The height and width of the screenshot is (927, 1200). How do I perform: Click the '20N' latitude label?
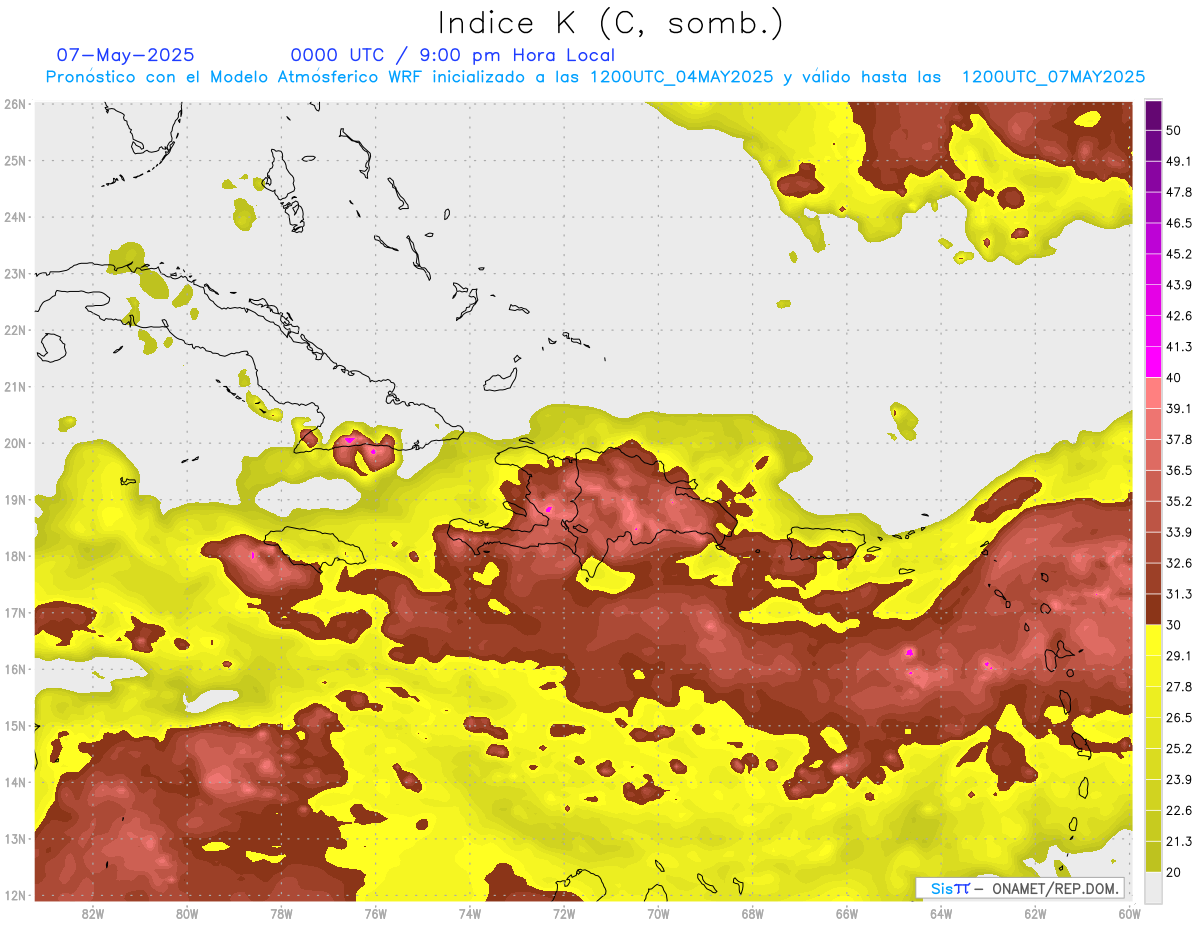[x=15, y=443]
